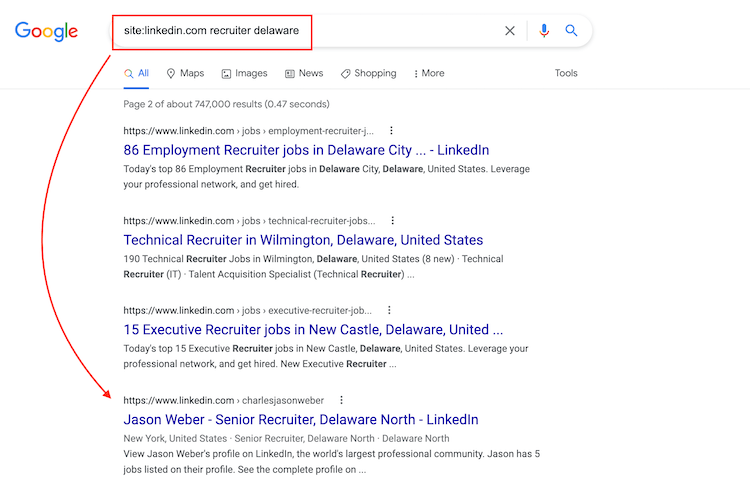Image resolution: width=750 pixels, height=484 pixels.
Task: Open '15 Executive Recruiter jobs in New Castle' link
Action: (x=313, y=330)
